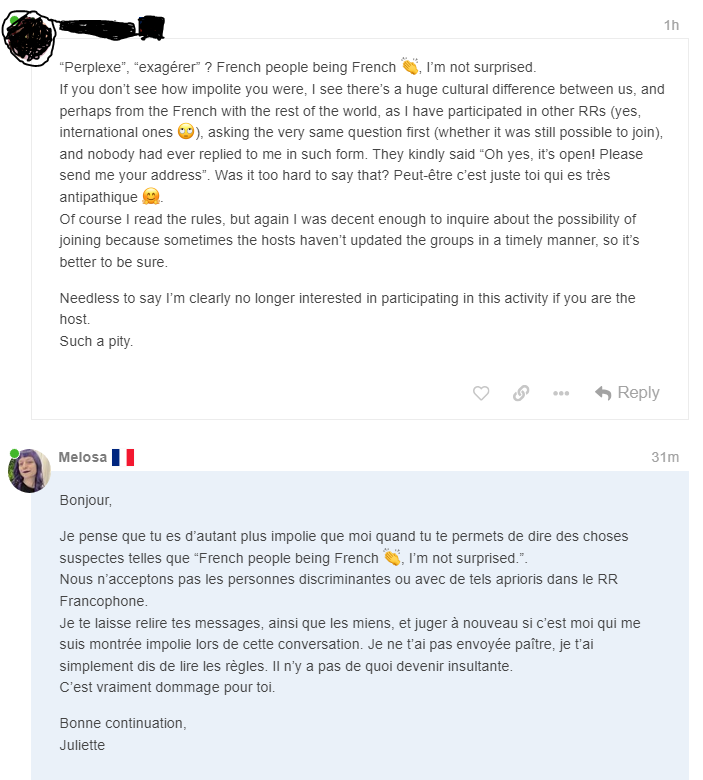Click the rolling eyes emoji

pos(185,132)
